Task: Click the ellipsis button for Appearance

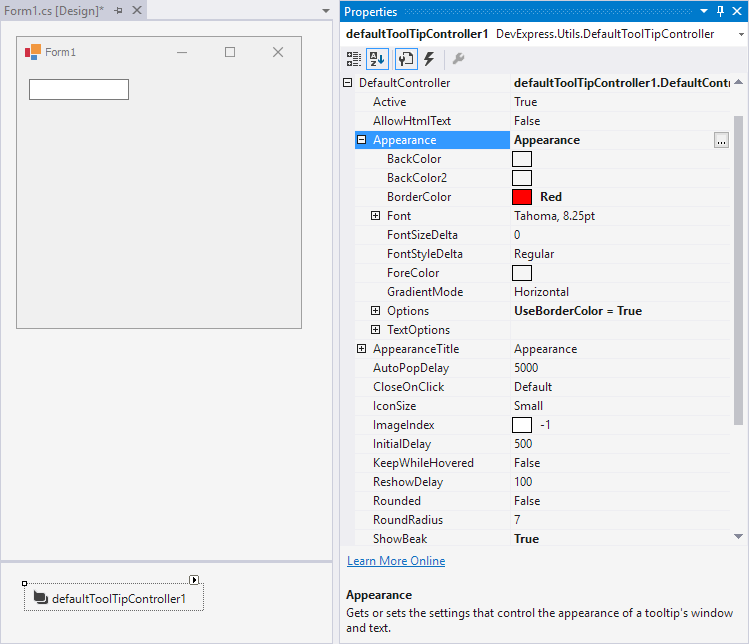Action: pos(721,141)
